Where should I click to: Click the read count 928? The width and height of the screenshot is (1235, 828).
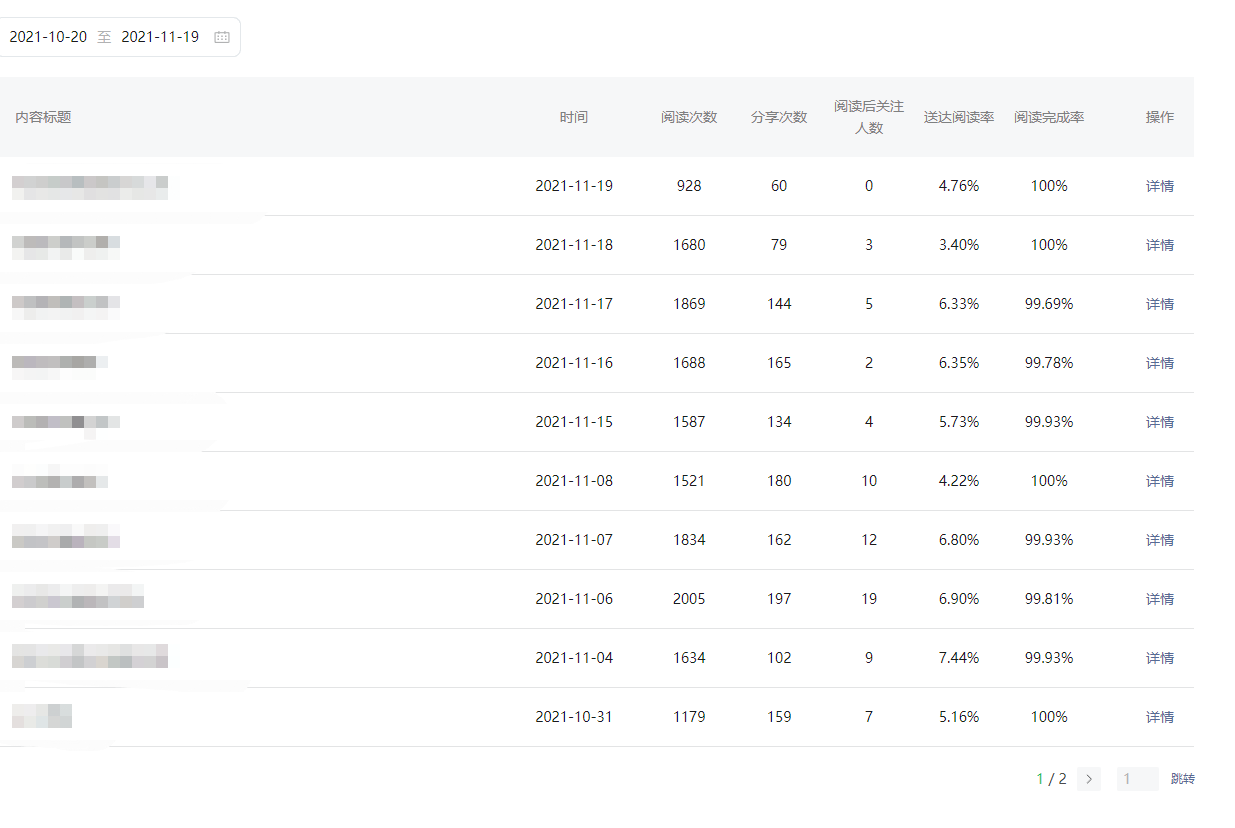point(689,186)
